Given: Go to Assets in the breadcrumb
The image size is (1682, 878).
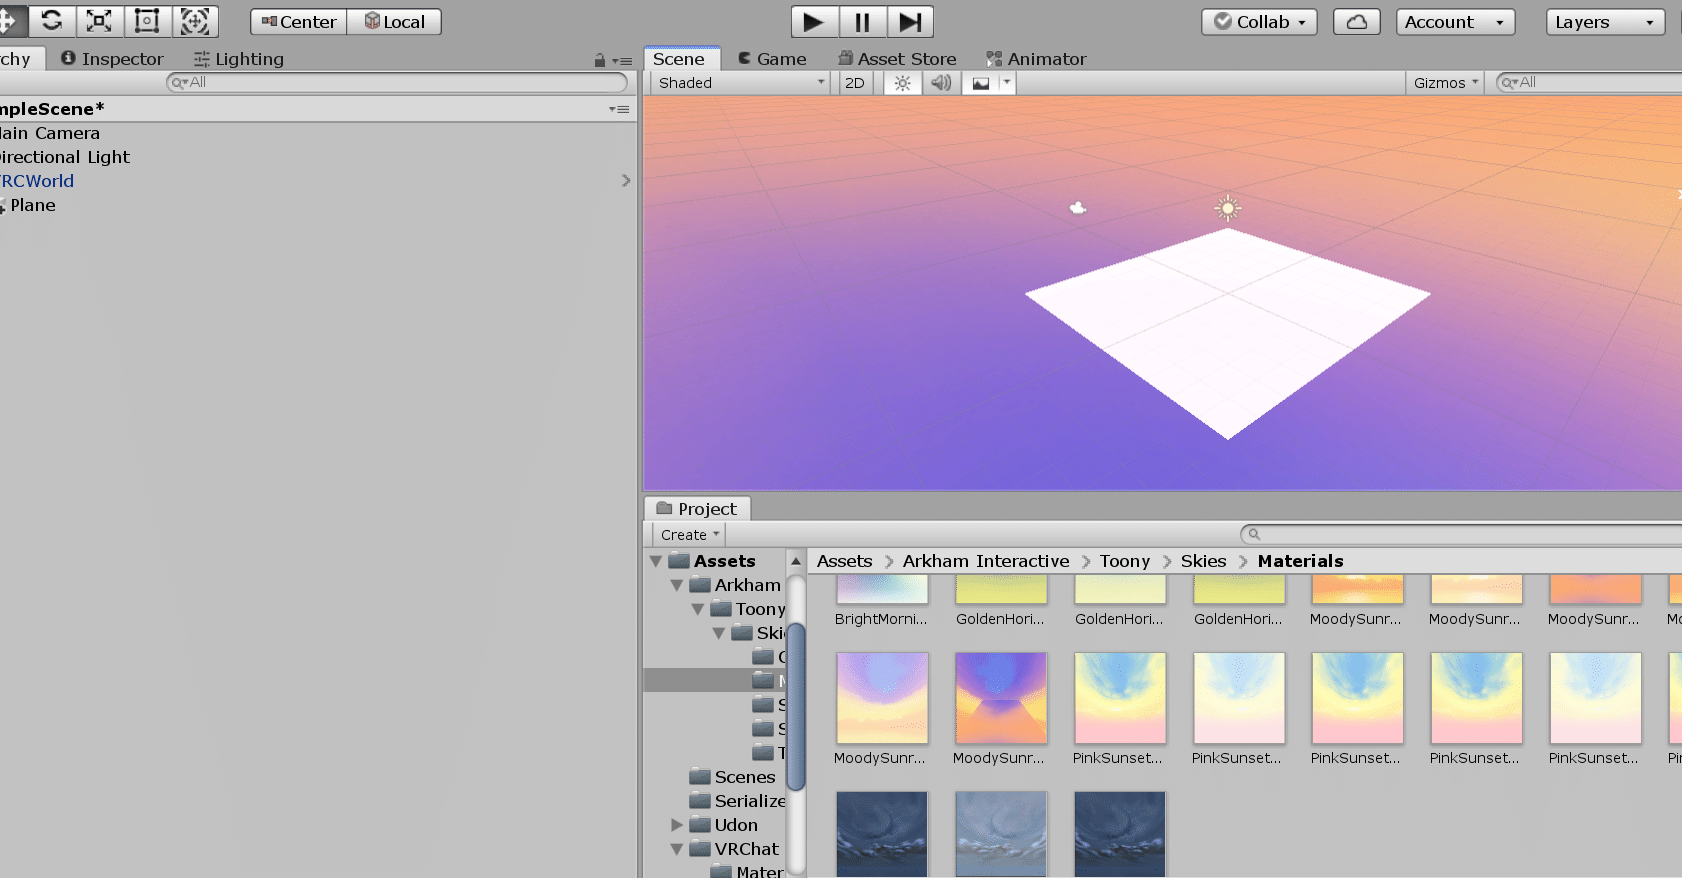Looking at the screenshot, I should click(845, 561).
